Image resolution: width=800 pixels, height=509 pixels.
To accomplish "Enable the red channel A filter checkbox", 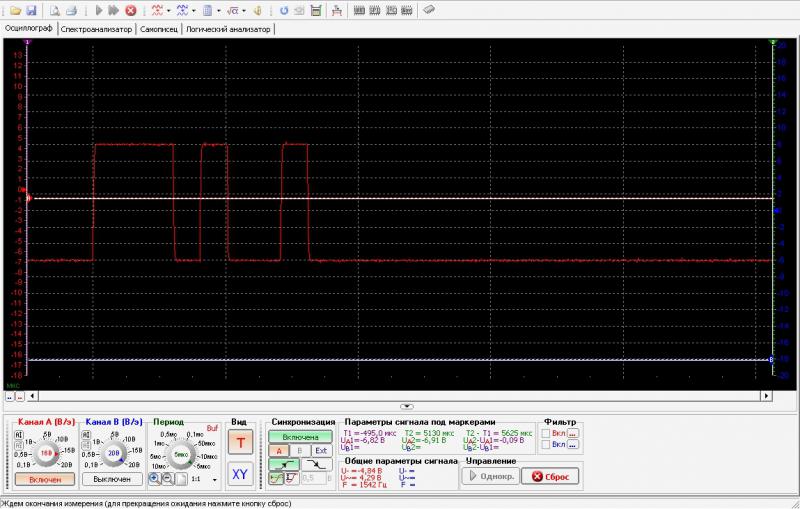I will (547, 434).
